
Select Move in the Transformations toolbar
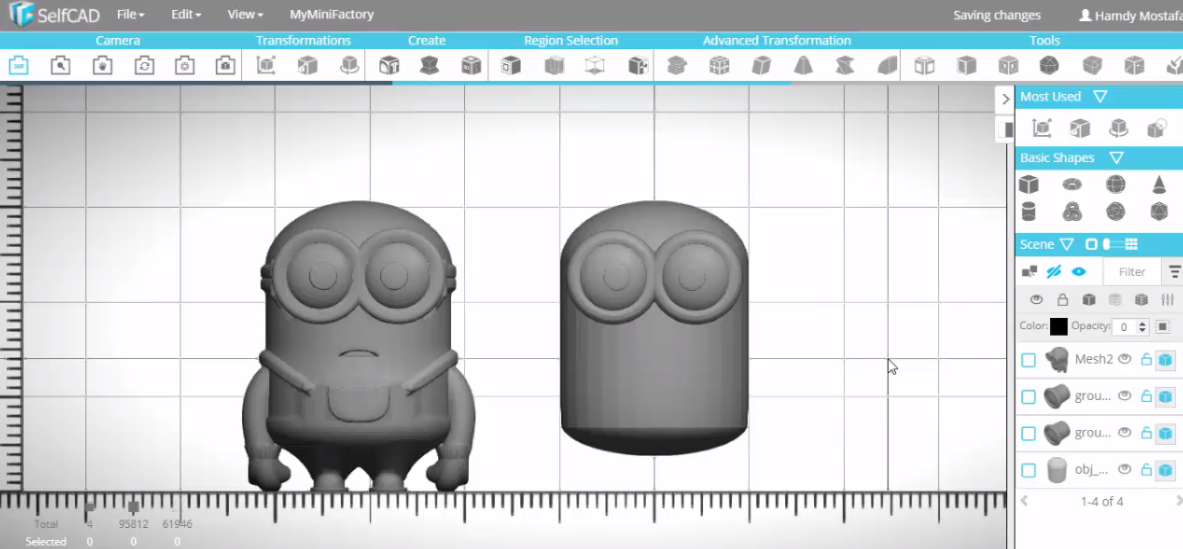click(266, 66)
